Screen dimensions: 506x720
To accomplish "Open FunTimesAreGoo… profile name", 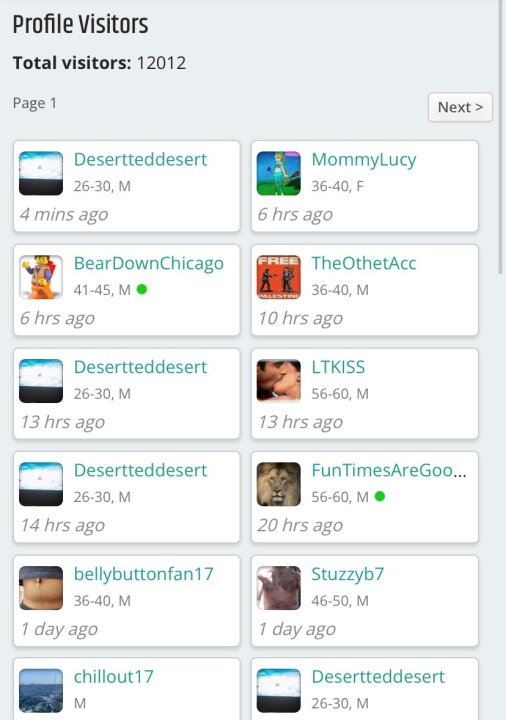I will pyautogui.click(x=388, y=470).
